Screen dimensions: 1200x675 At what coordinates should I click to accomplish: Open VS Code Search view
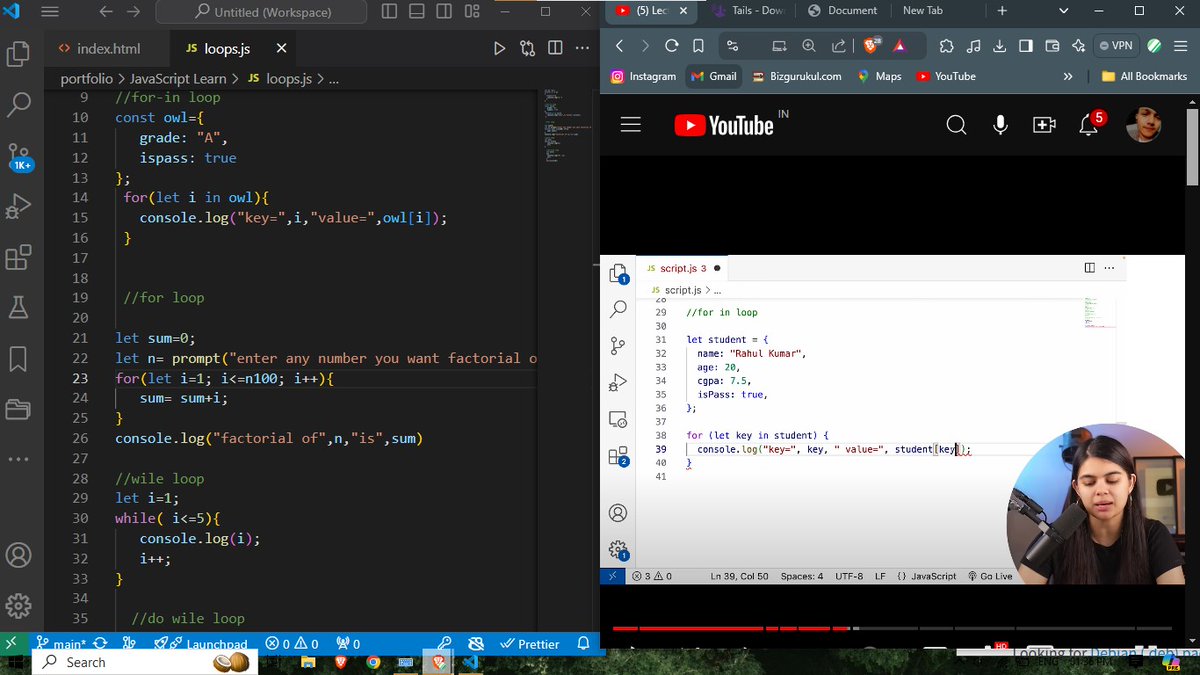18,104
